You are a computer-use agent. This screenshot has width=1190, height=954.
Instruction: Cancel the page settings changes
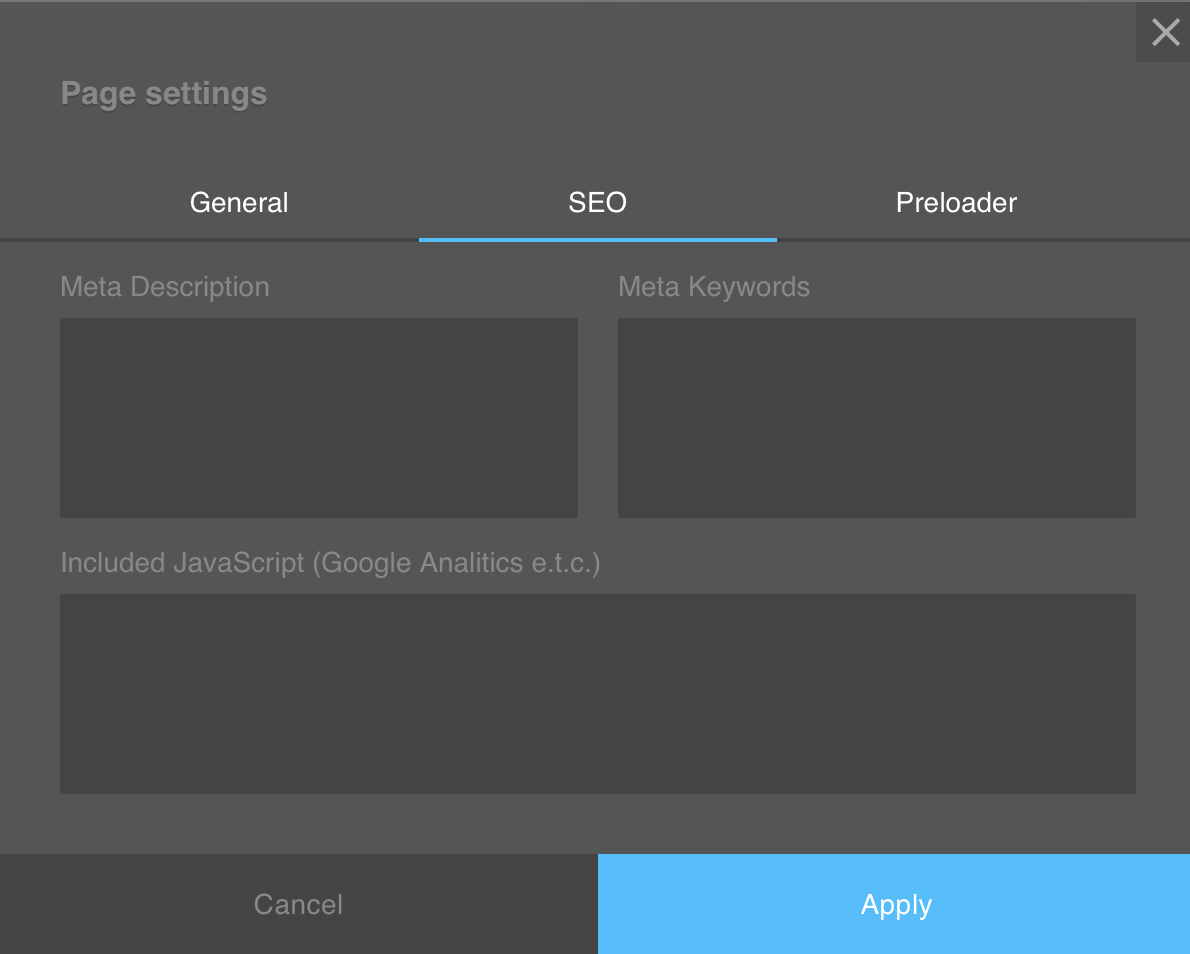[x=297, y=904]
